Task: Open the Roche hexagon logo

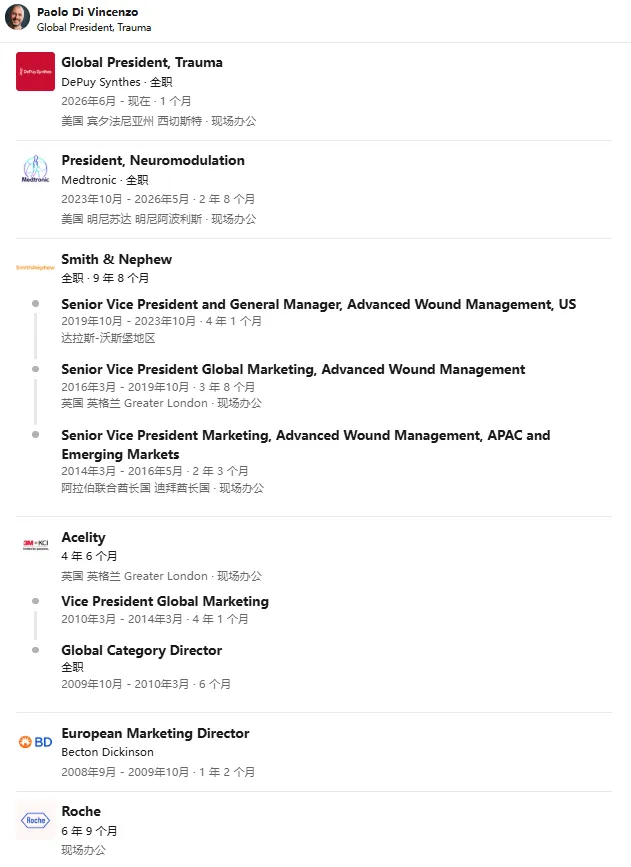Action: coord(35,821)
